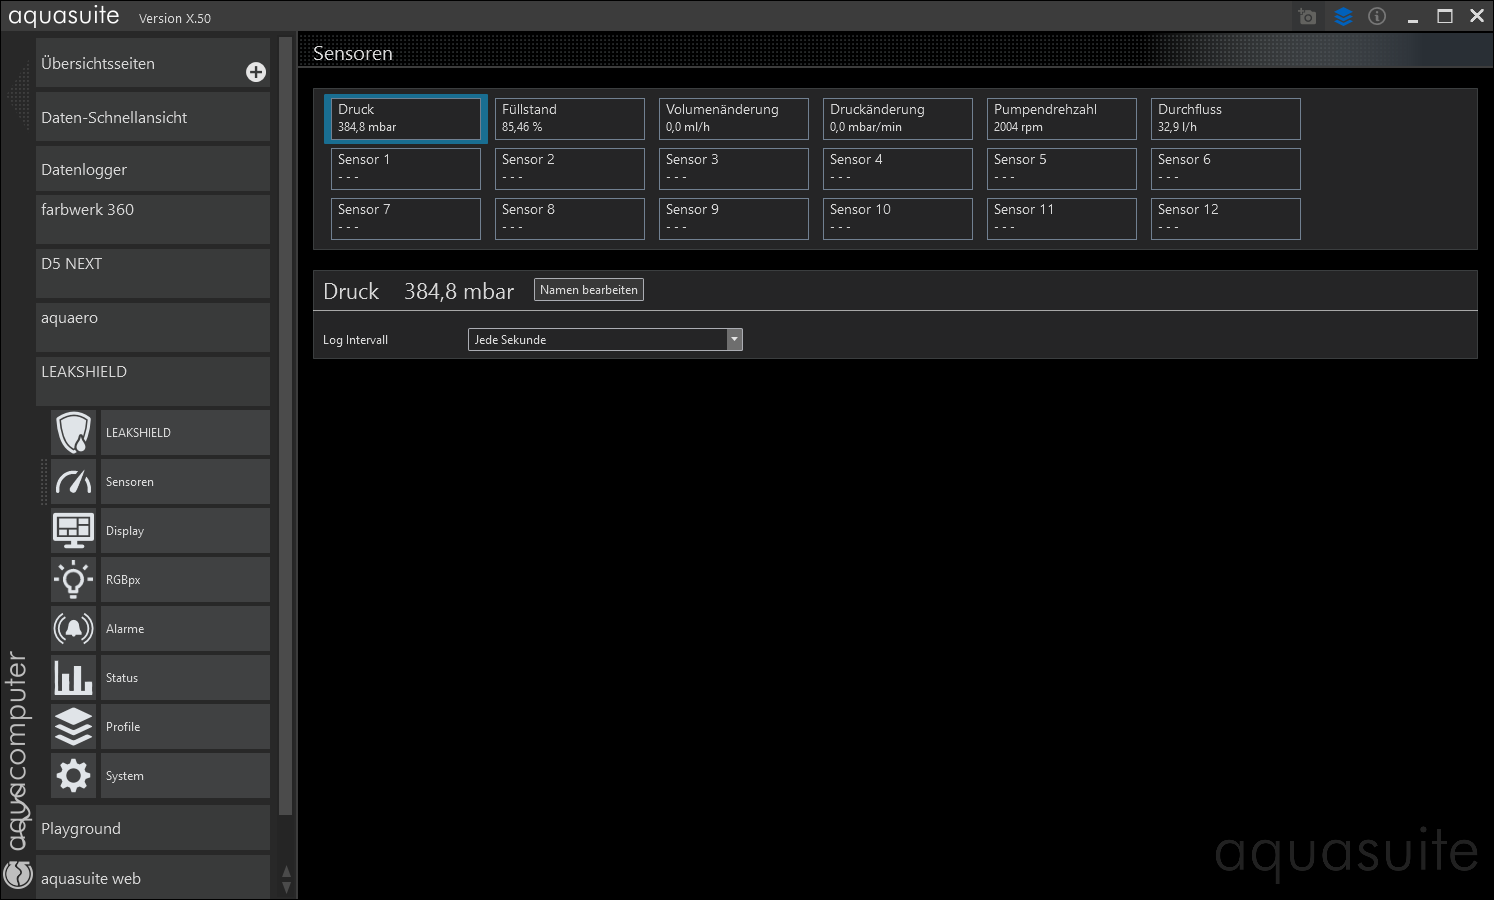The image size is (1494, 900).
Task: Select the Sensor 9 tile
Action: coord(734,219)
